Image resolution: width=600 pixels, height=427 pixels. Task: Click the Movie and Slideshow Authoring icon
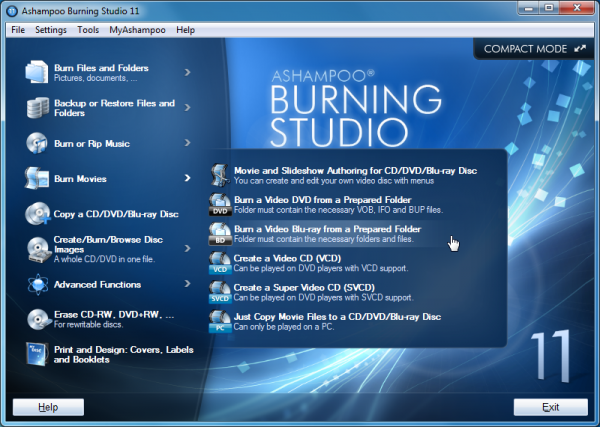click(x=220, y=175)
